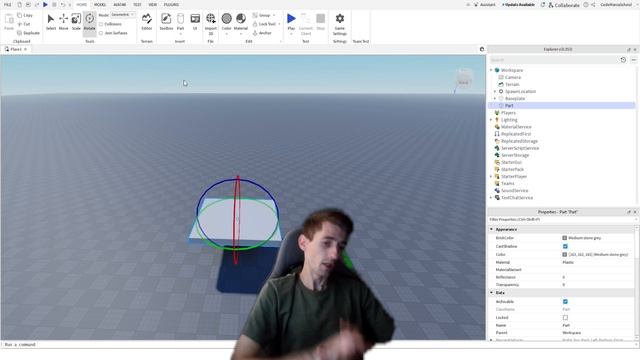Collapse the Data properties section

pyautogui.click(x=491, y=293)
